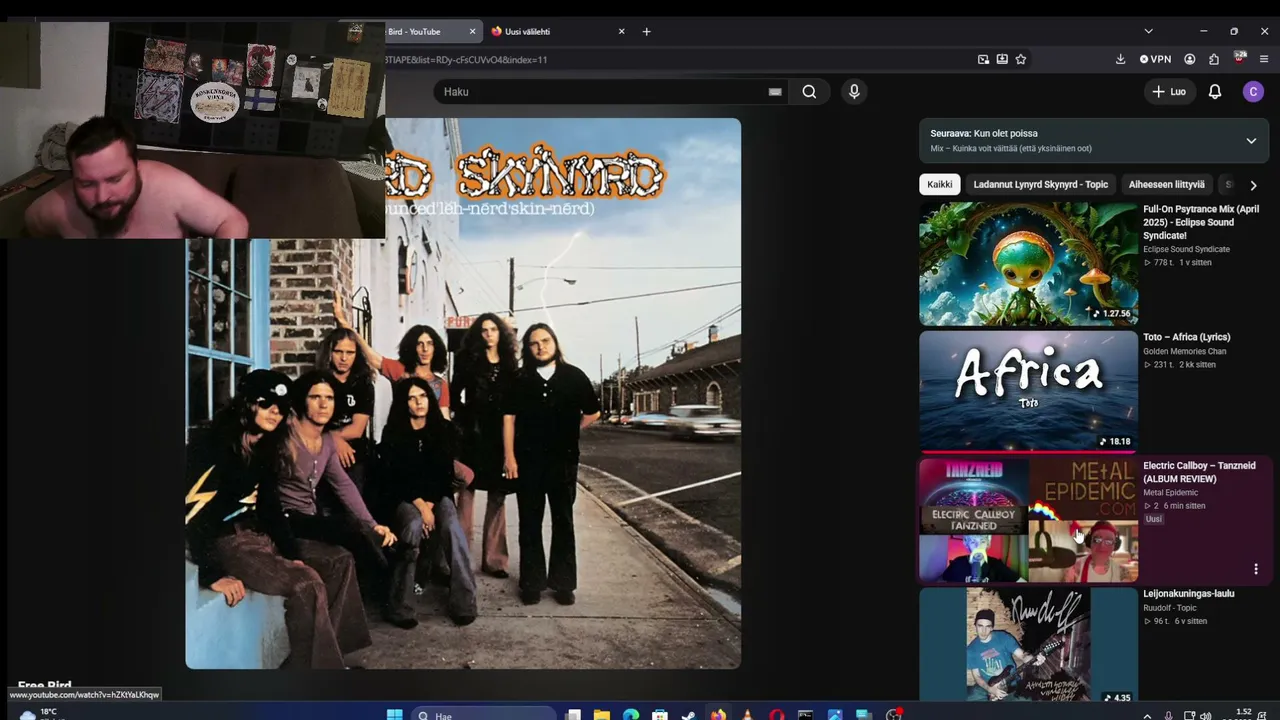The image size is (1280, 720).
Task: Open Electric Callboy – Tanzneid album review title
Action: point(1199,472)
